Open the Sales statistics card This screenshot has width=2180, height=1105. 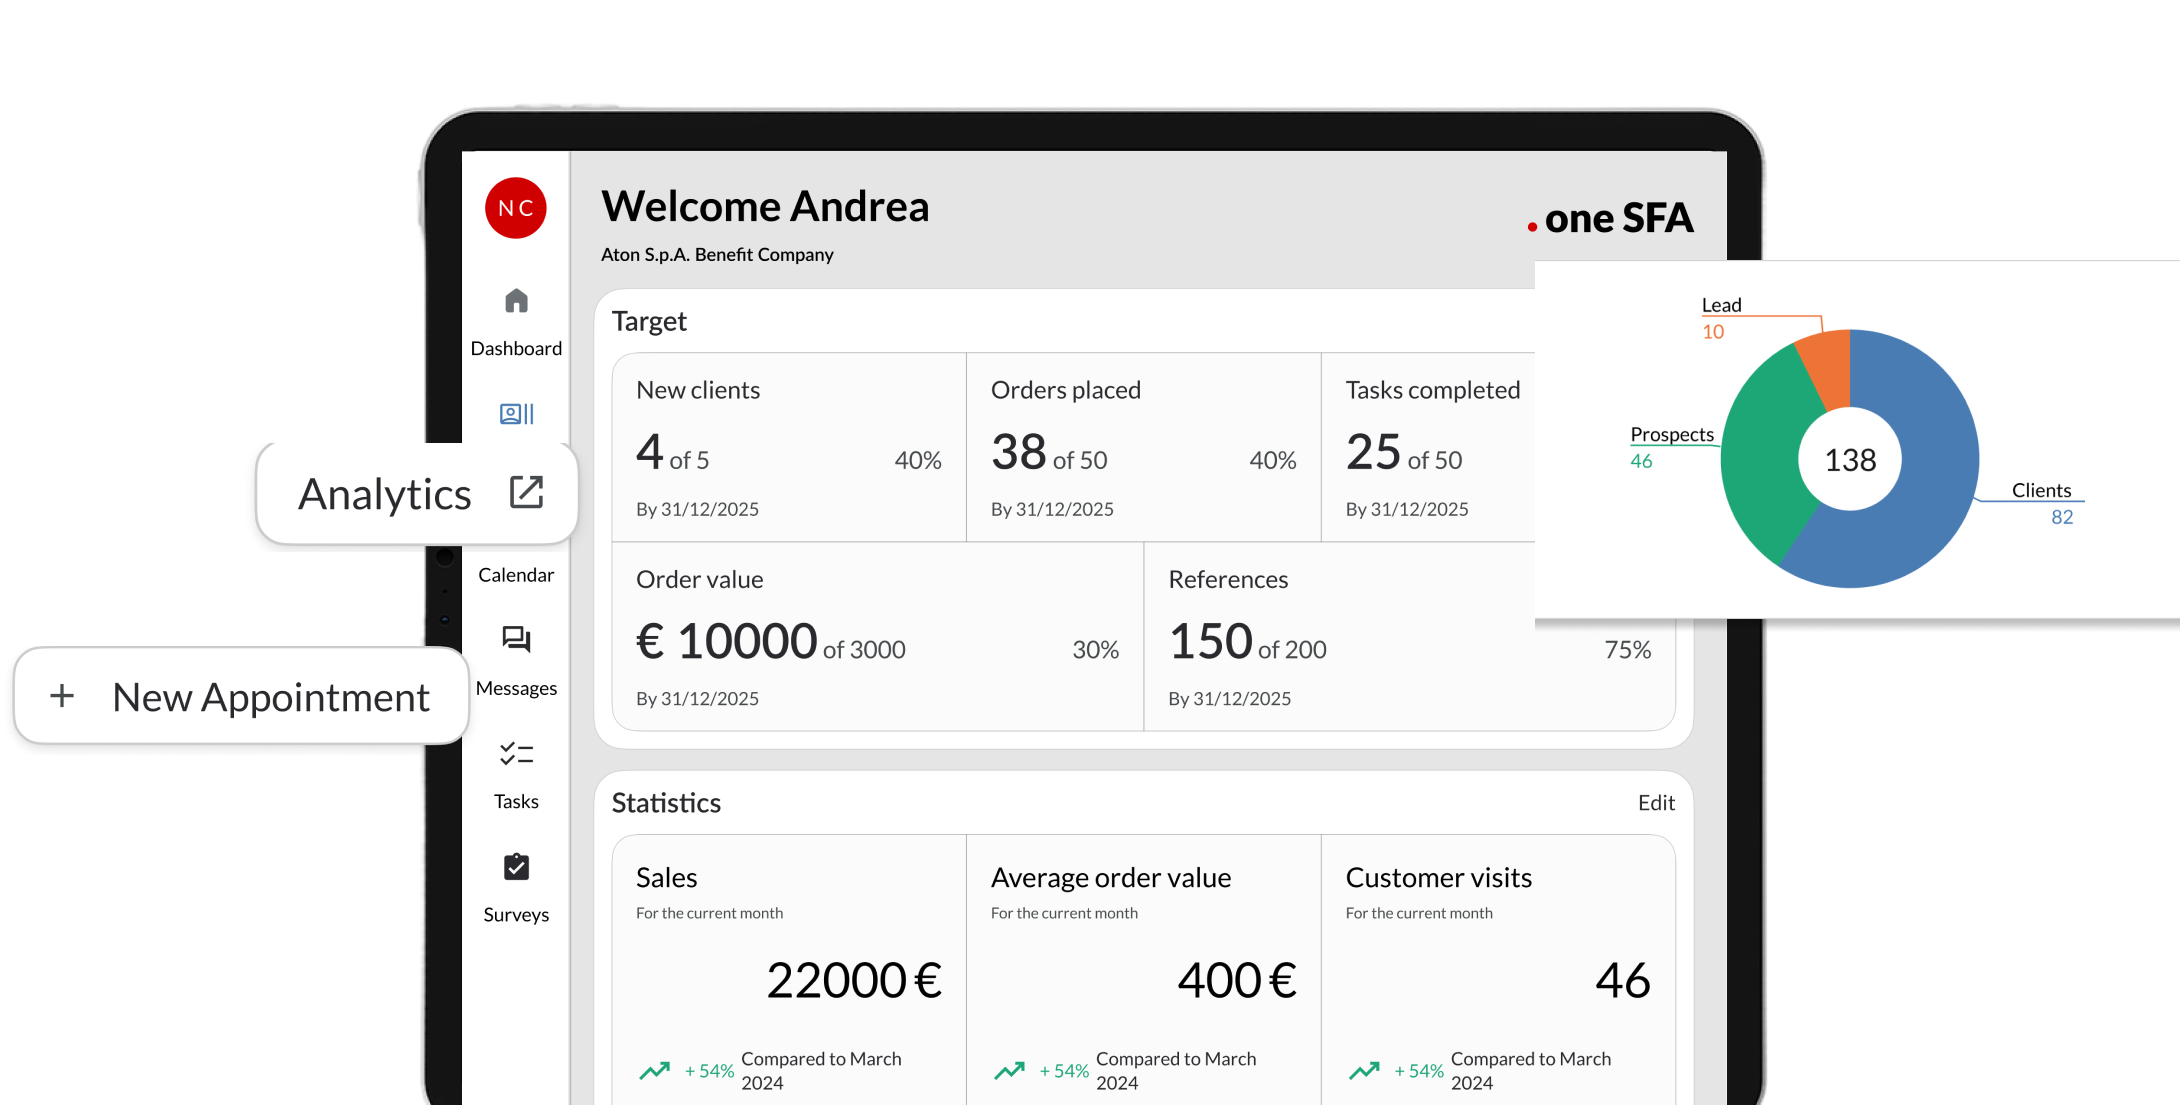pyautogui.click(x=789, y=970)
